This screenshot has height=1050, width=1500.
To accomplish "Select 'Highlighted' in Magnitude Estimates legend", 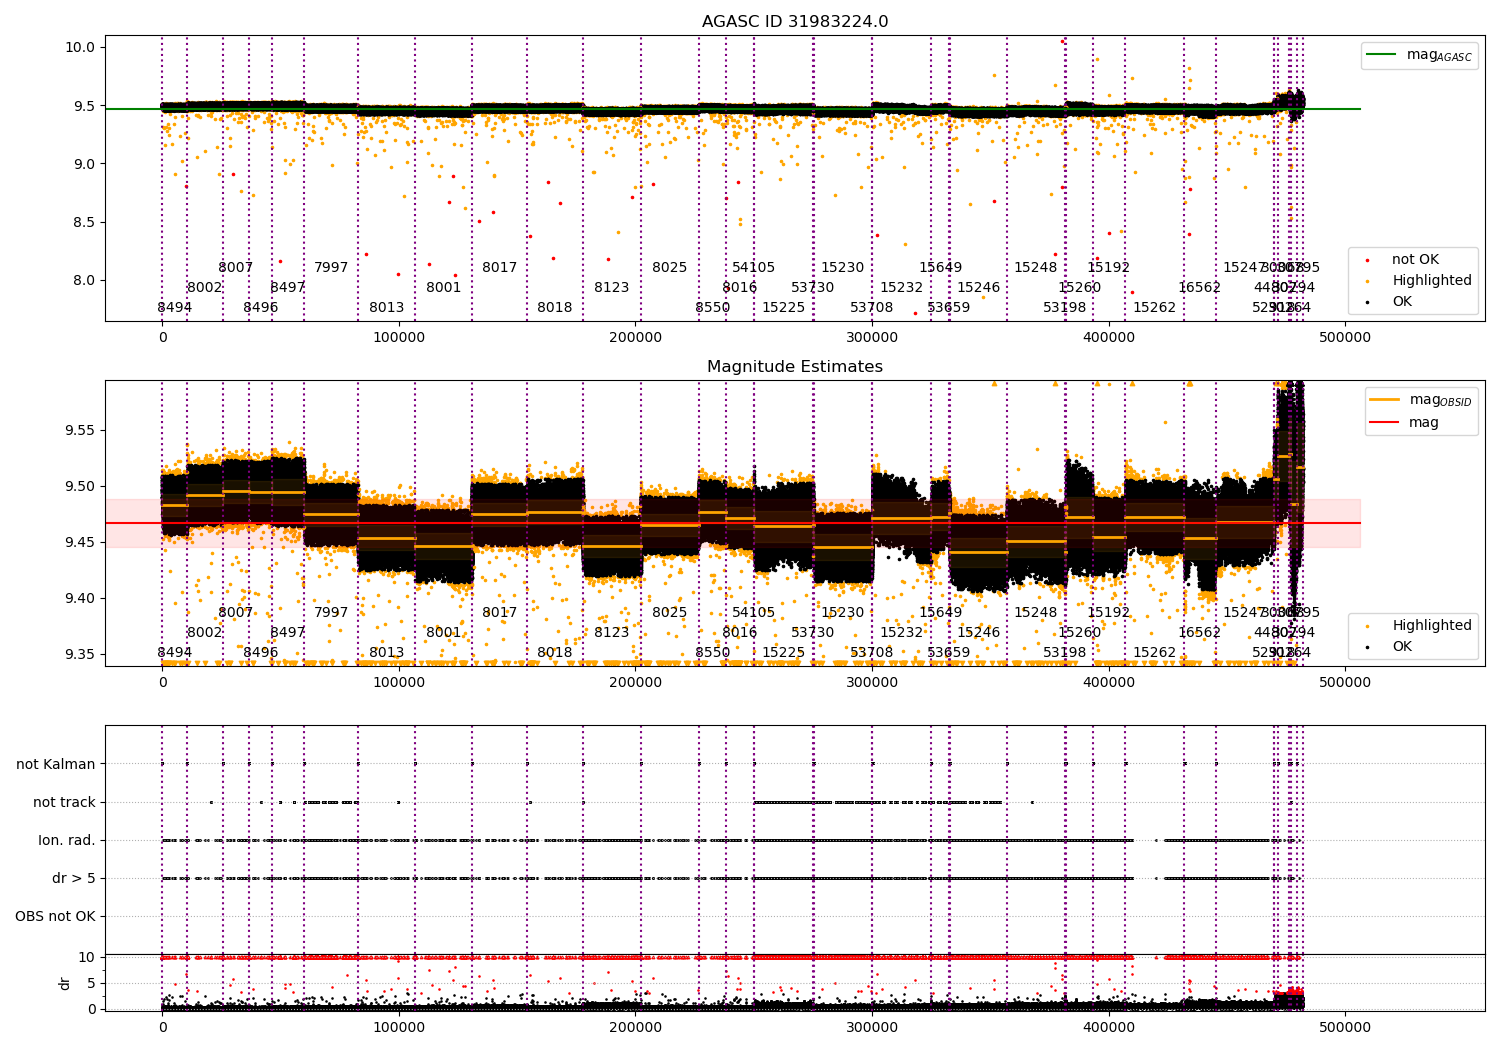I will (1432, 626).
